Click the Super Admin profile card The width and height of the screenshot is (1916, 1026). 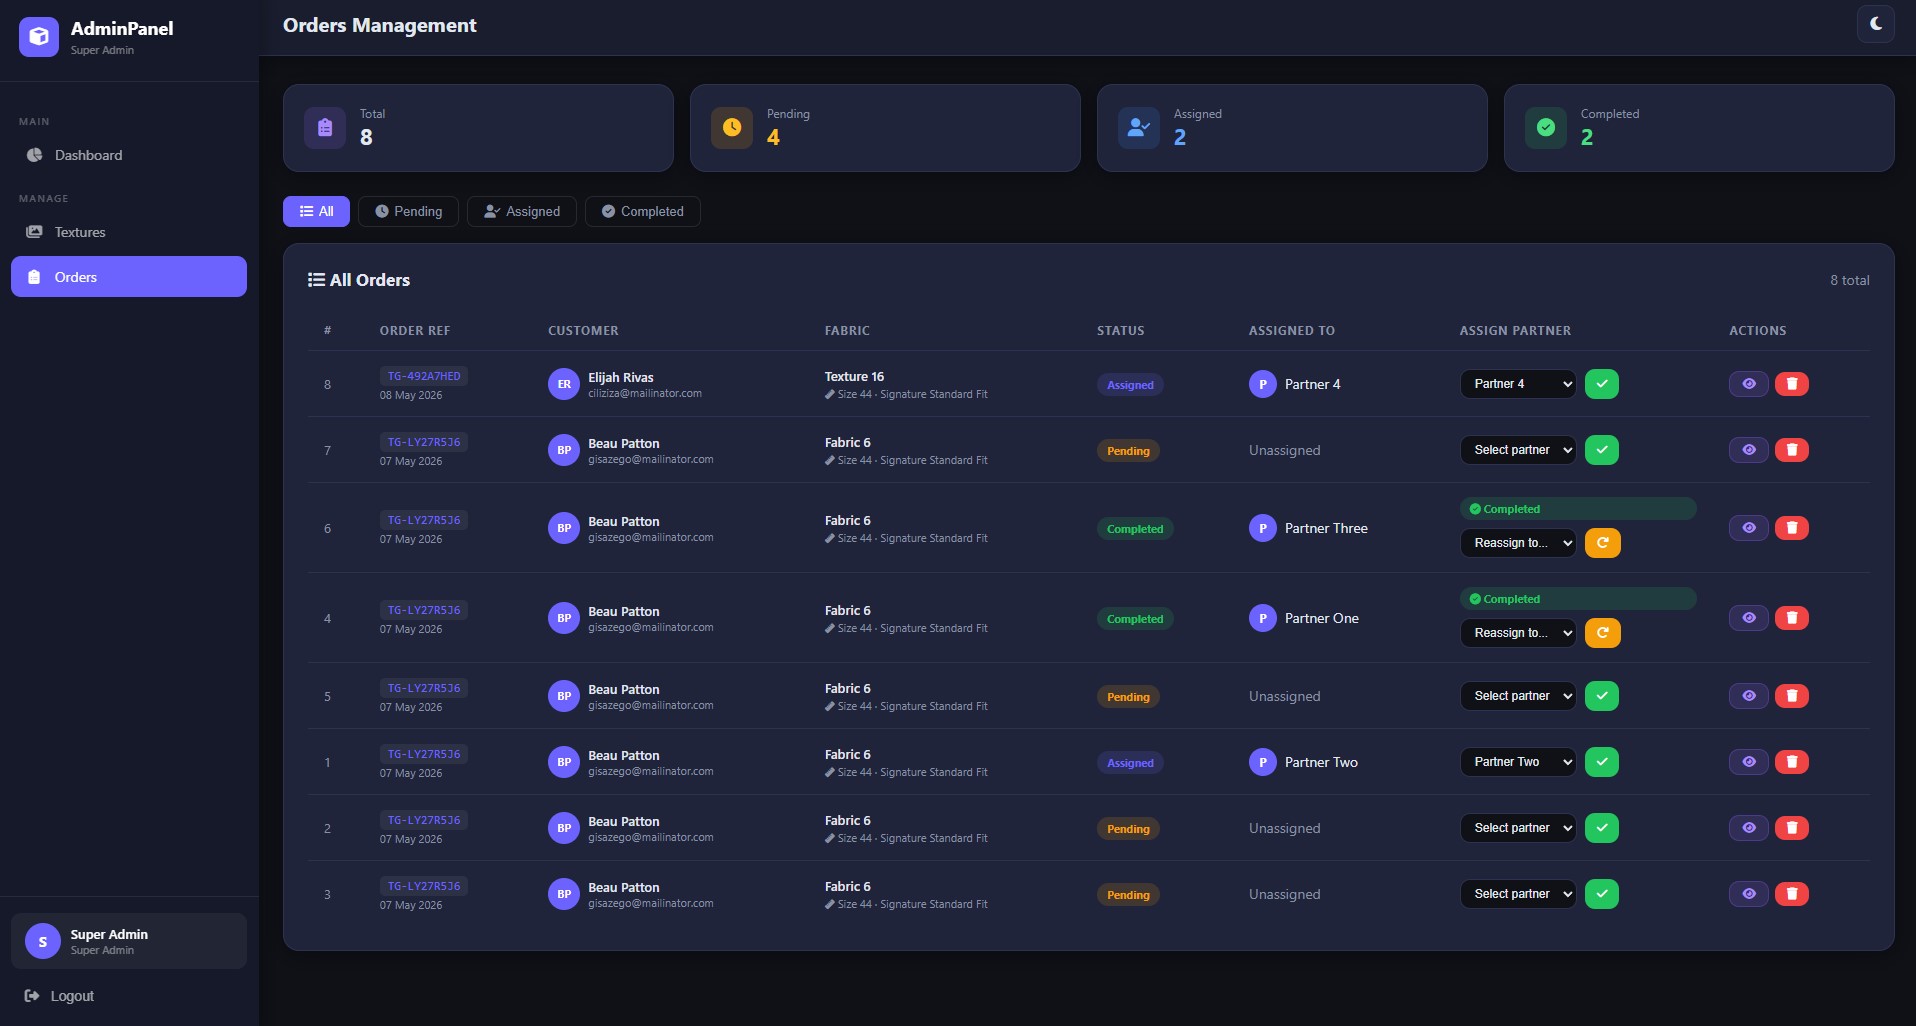[x=129, y=941]
